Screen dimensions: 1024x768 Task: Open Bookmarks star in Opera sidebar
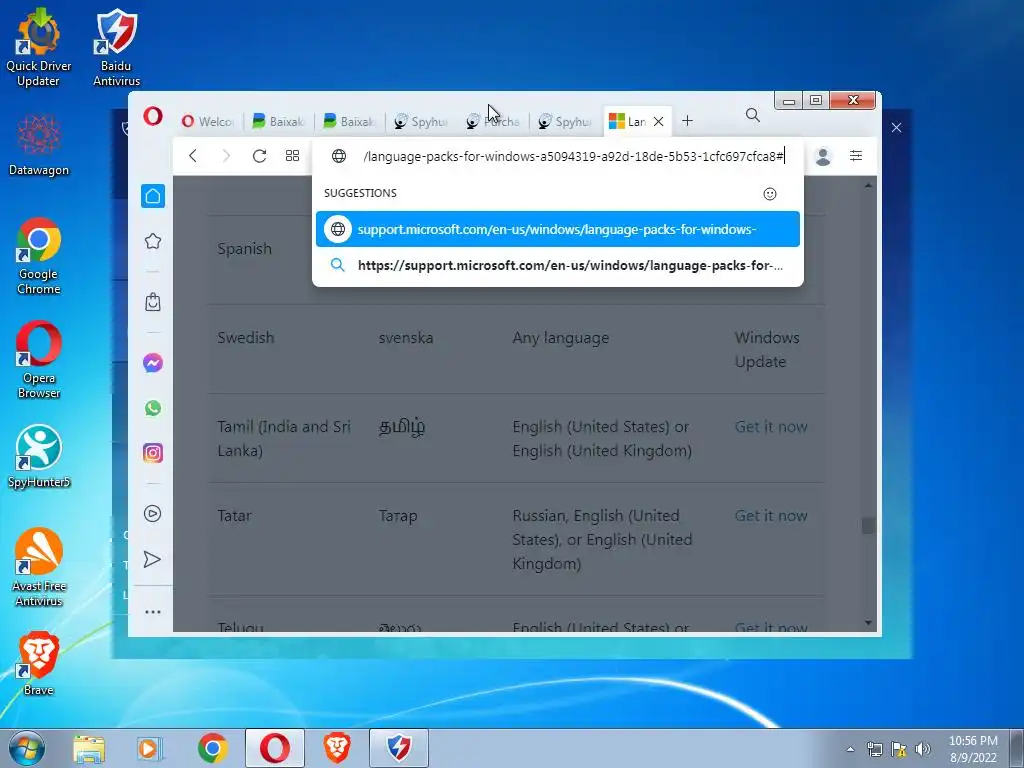pyautogui.click(x=153, y=242)
